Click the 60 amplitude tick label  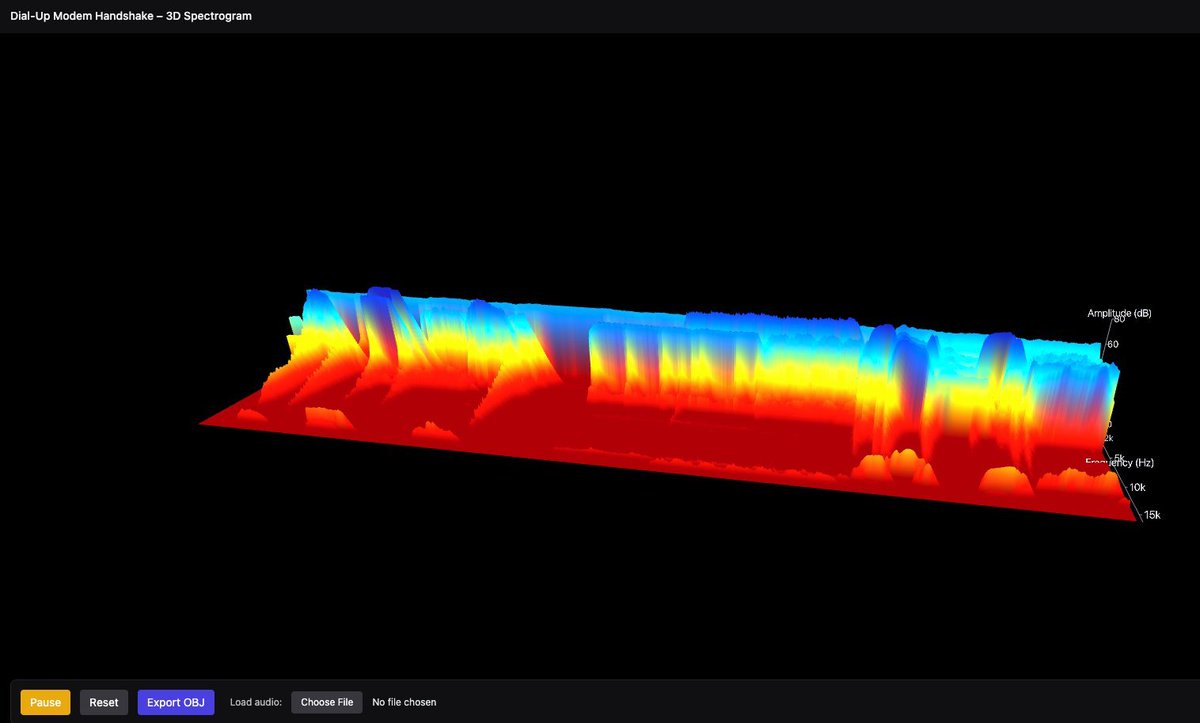click(1113, 344)
